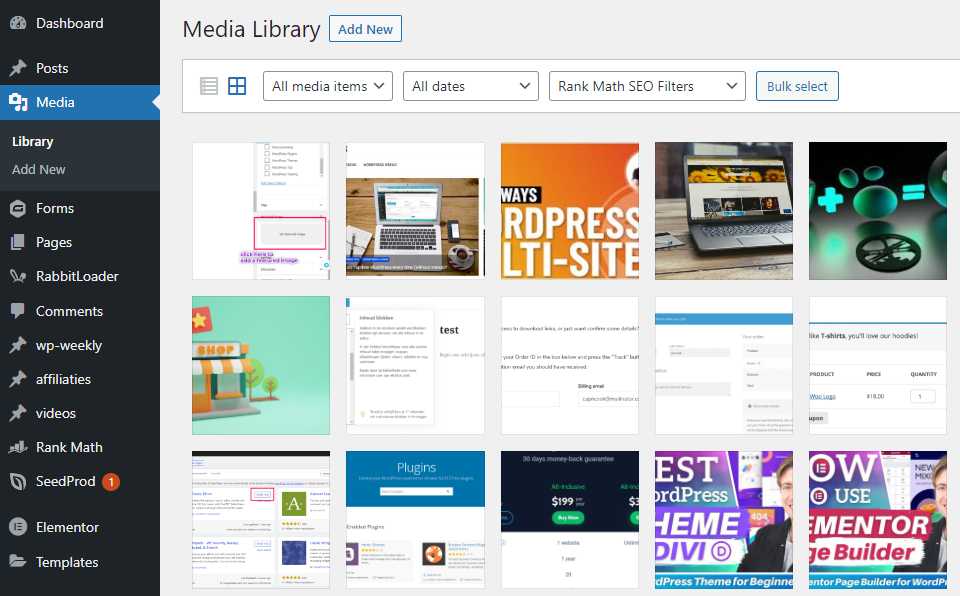This screenshot has height=596, width=960.
Task: Click the videos pushpin icon
Action: pyautogui.click(x=18, y=413)
